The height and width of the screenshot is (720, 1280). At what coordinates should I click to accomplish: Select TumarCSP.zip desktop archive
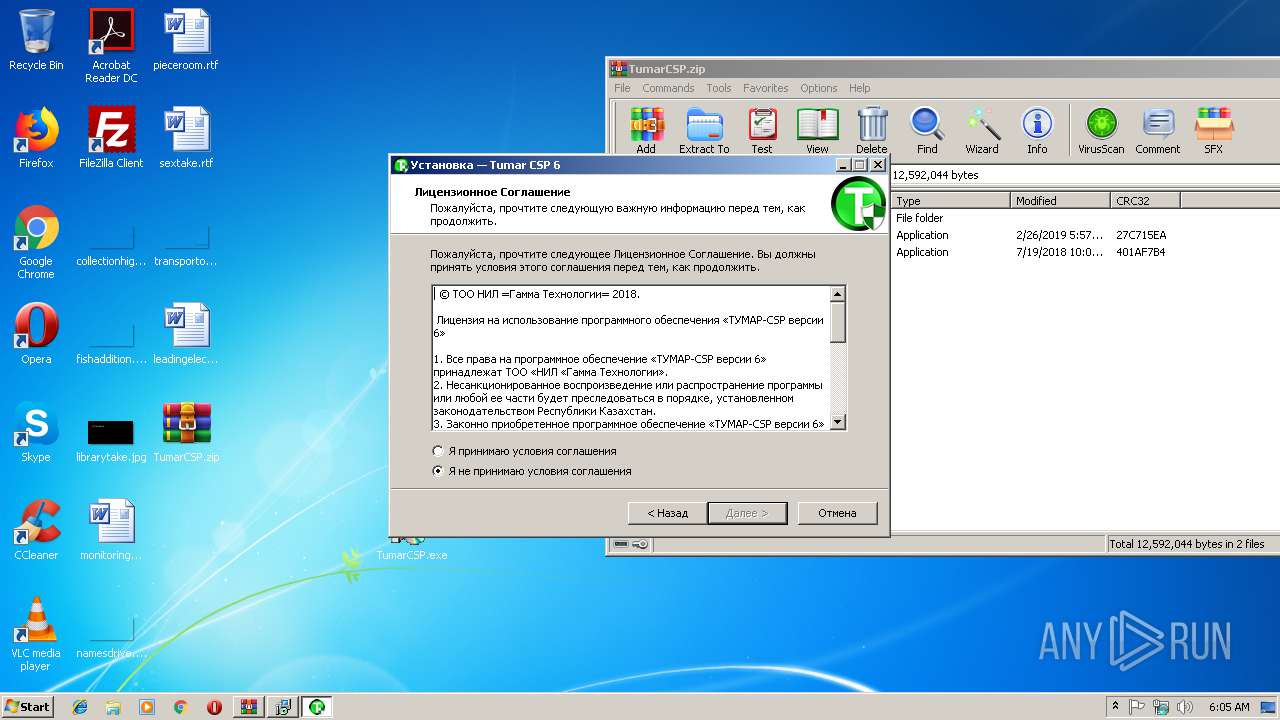(x=186, y=432)
